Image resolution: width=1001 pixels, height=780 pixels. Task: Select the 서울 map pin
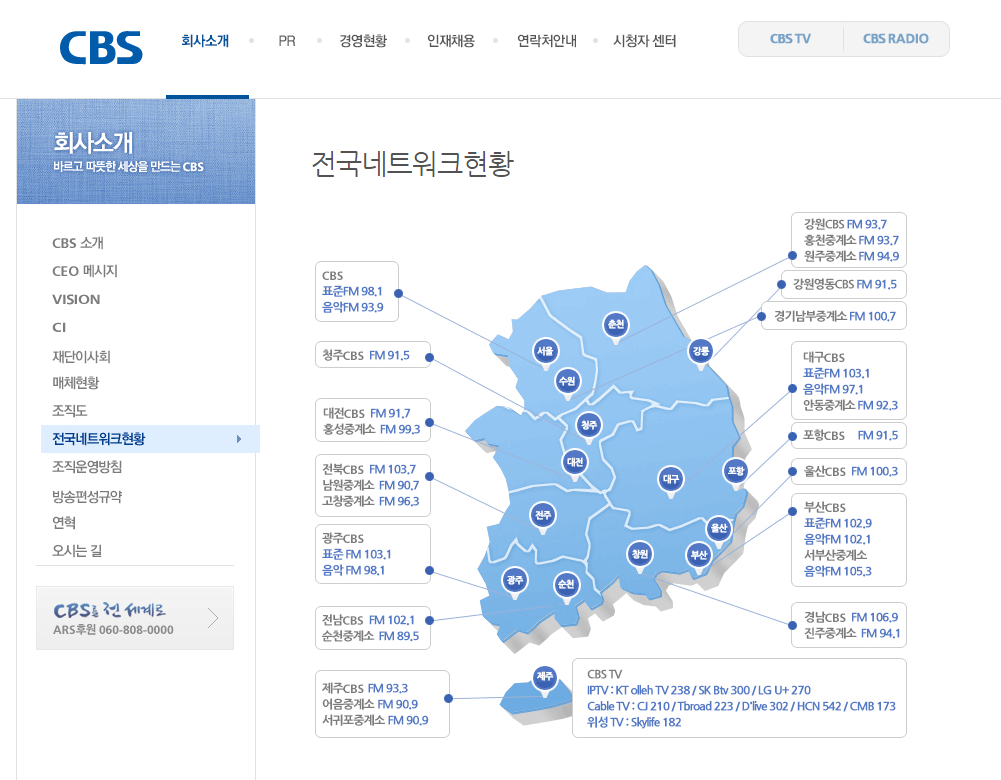click(x=545, y=353)
